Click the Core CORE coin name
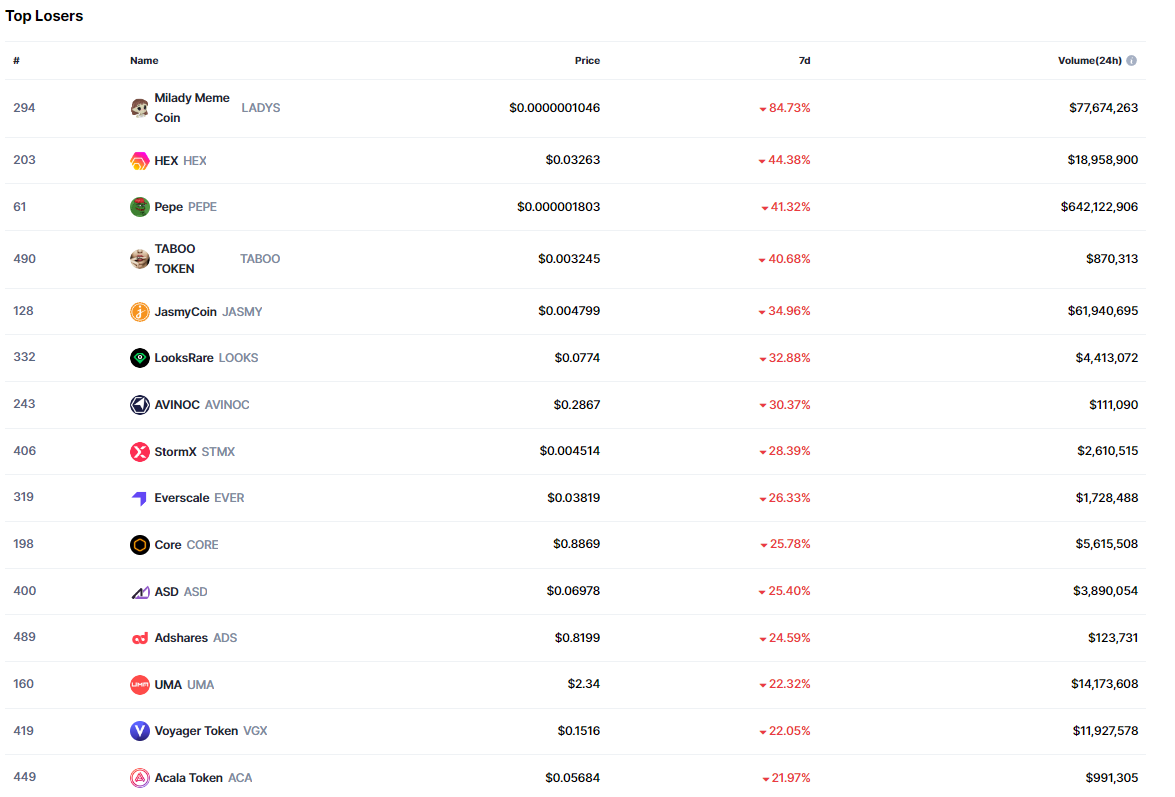The width and height of the screenshot is (1175, 797). click(168, 545)
